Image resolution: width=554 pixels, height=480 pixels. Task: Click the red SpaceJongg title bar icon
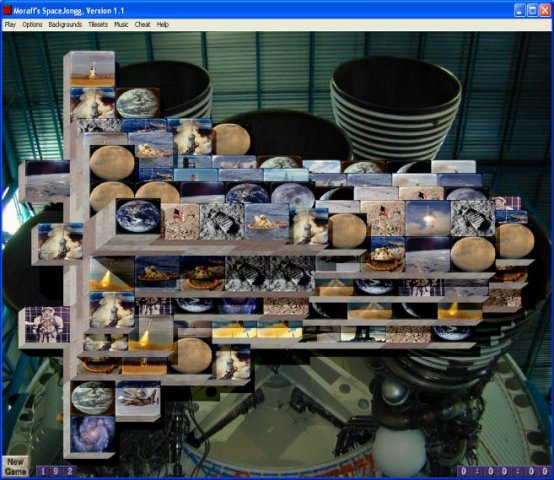point(7,11)
